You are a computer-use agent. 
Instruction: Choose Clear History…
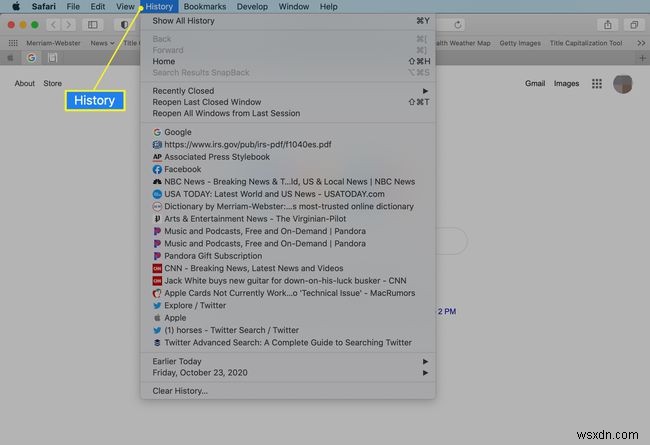[x=288, y=391]
